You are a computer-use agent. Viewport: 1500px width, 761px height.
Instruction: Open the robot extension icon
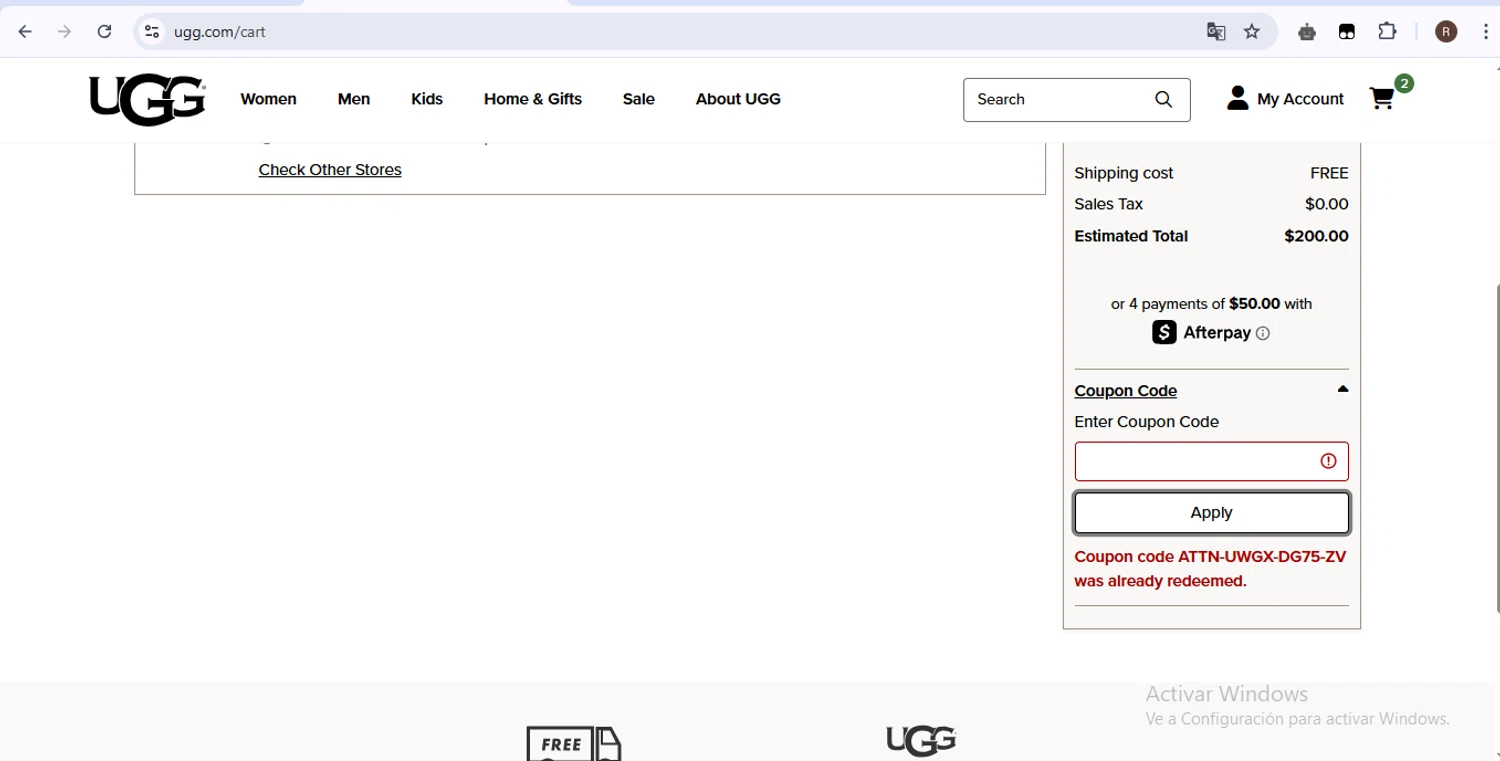pyautogui.click(x=1307, y=32)
